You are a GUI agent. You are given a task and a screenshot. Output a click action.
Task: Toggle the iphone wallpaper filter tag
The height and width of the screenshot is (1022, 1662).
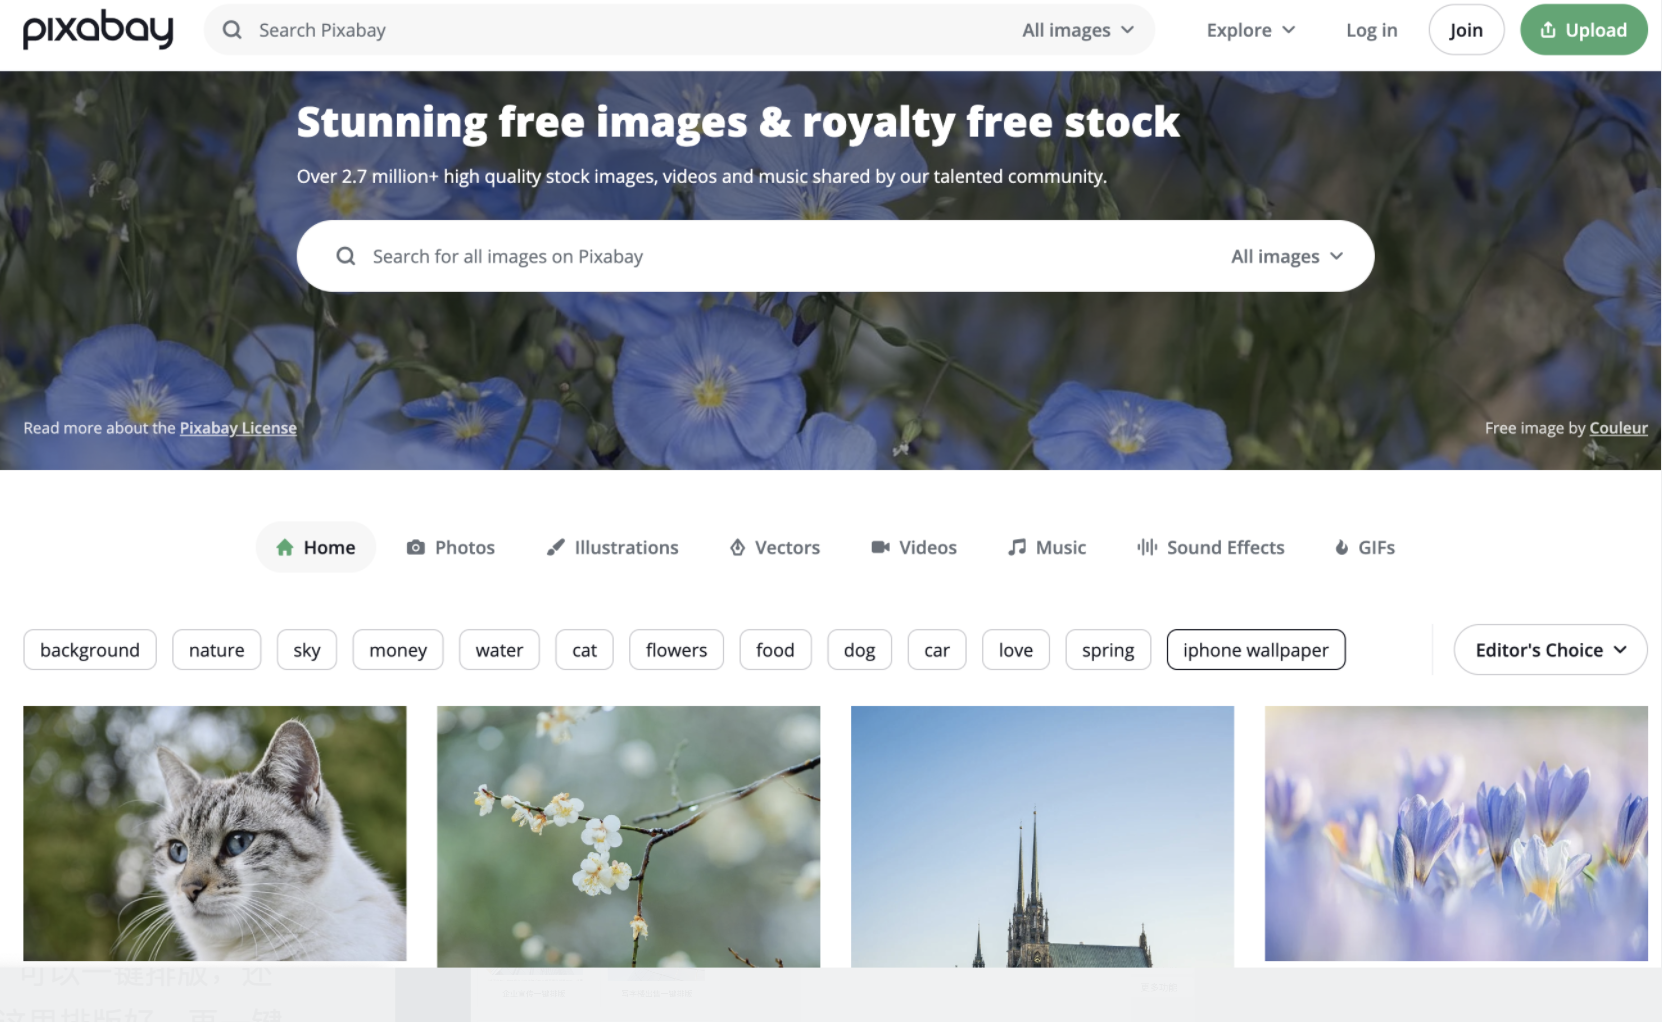coord(1255,649)
